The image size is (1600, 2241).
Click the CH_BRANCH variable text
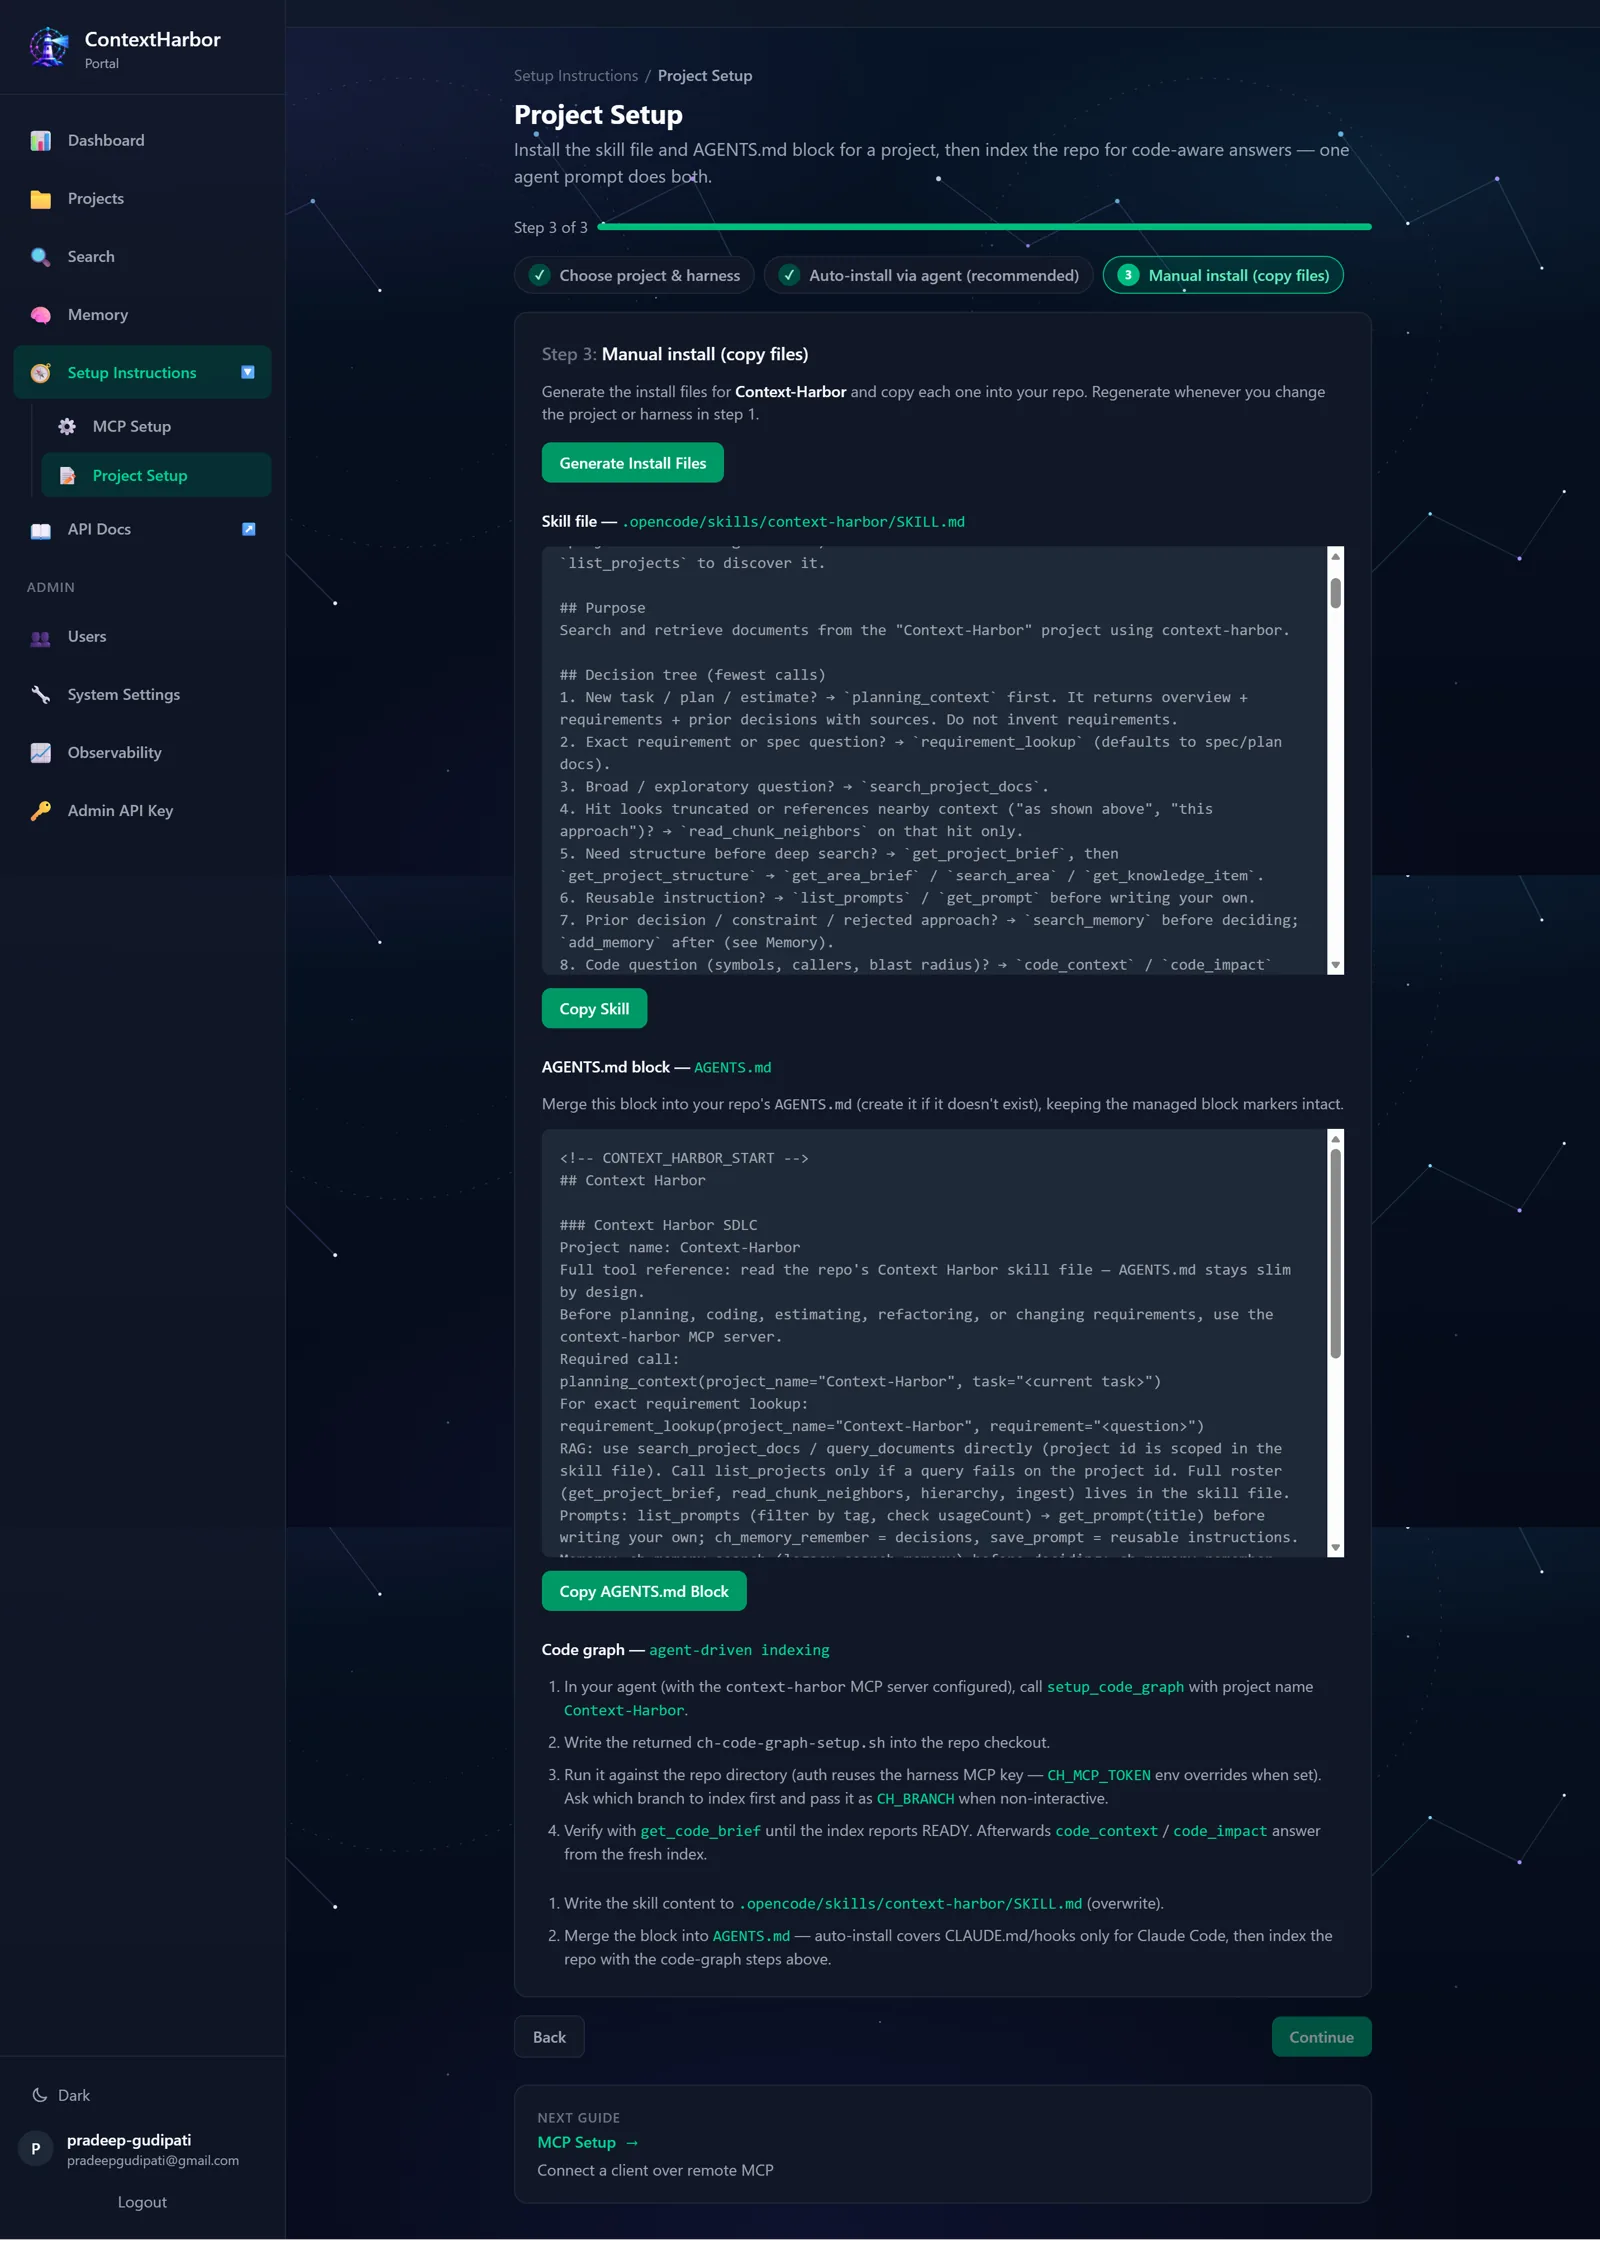915,1799
